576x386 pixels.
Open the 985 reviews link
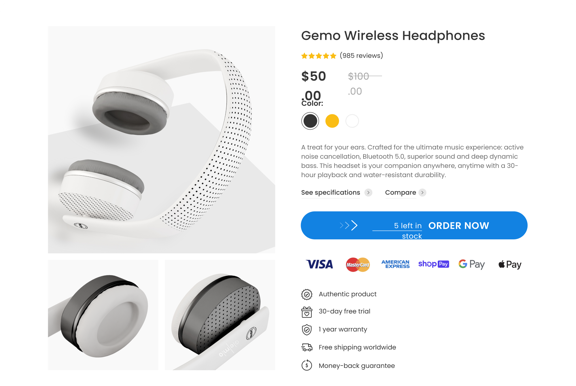click(361, 55)
